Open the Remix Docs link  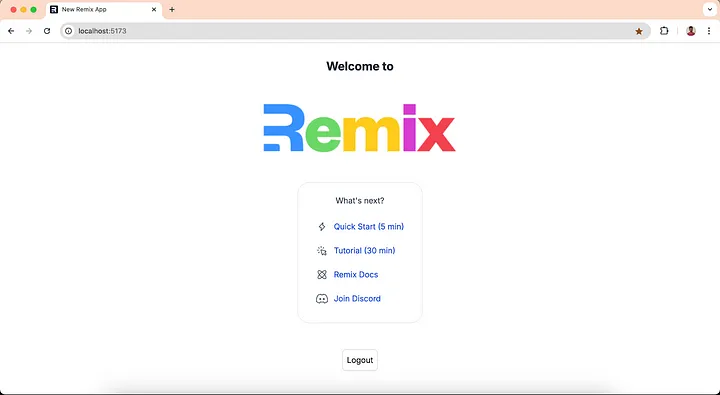point(356,274)
